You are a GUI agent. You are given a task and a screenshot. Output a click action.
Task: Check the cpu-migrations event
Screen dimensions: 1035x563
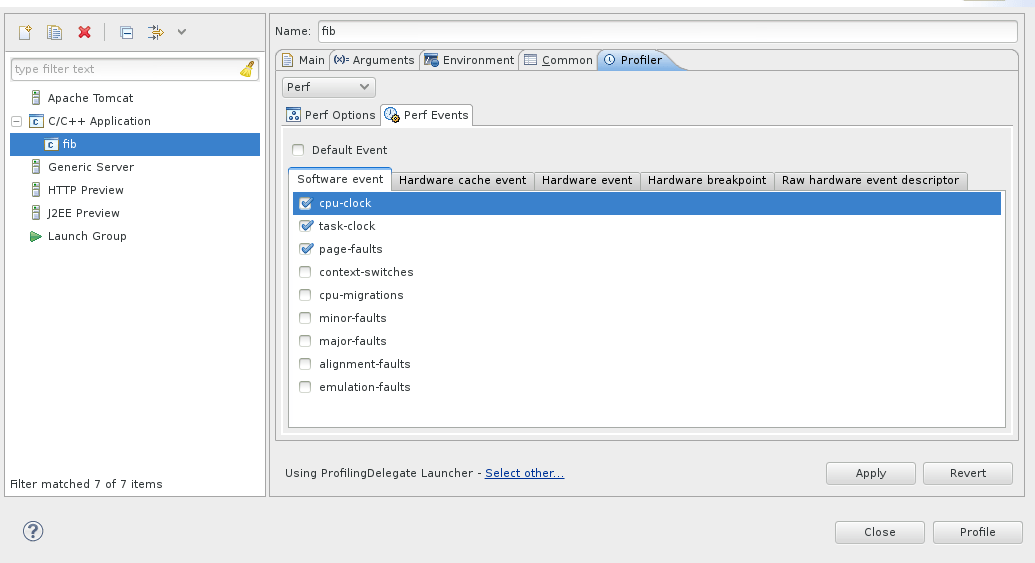point(305,295)
